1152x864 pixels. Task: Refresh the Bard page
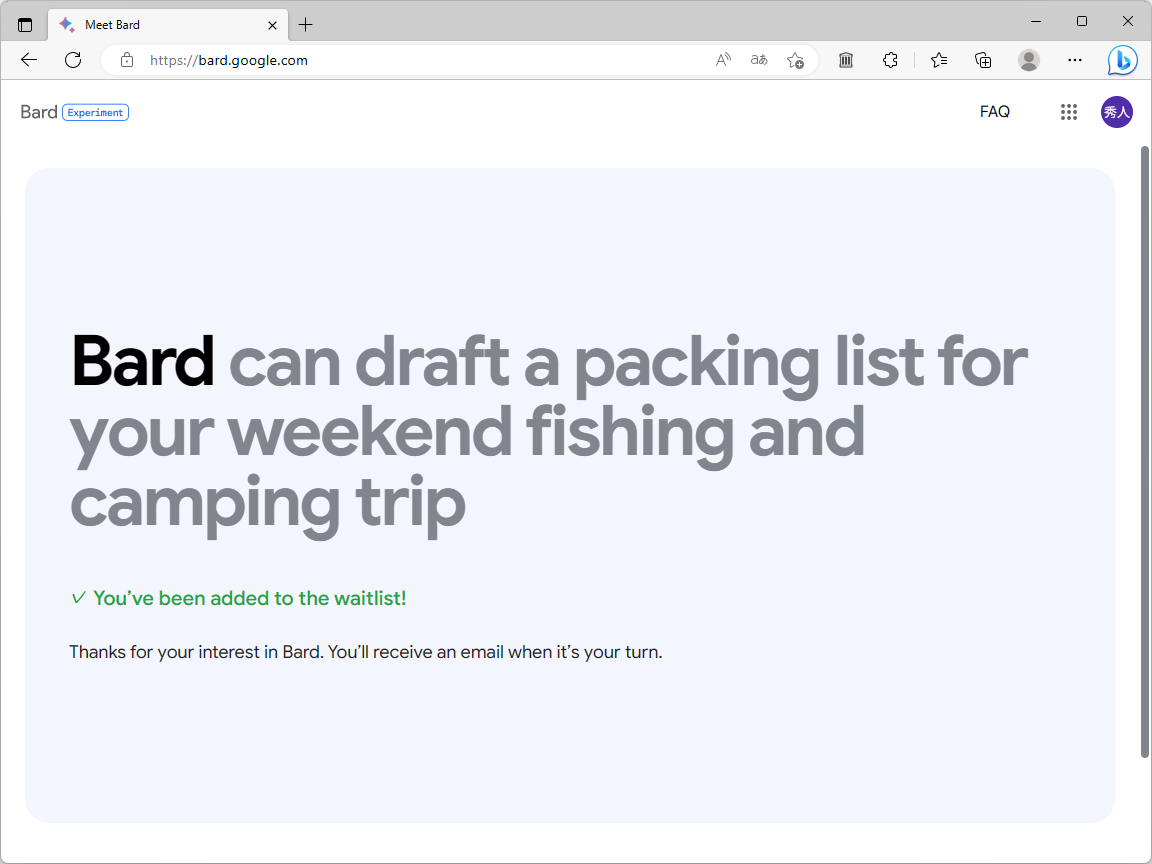72,60
